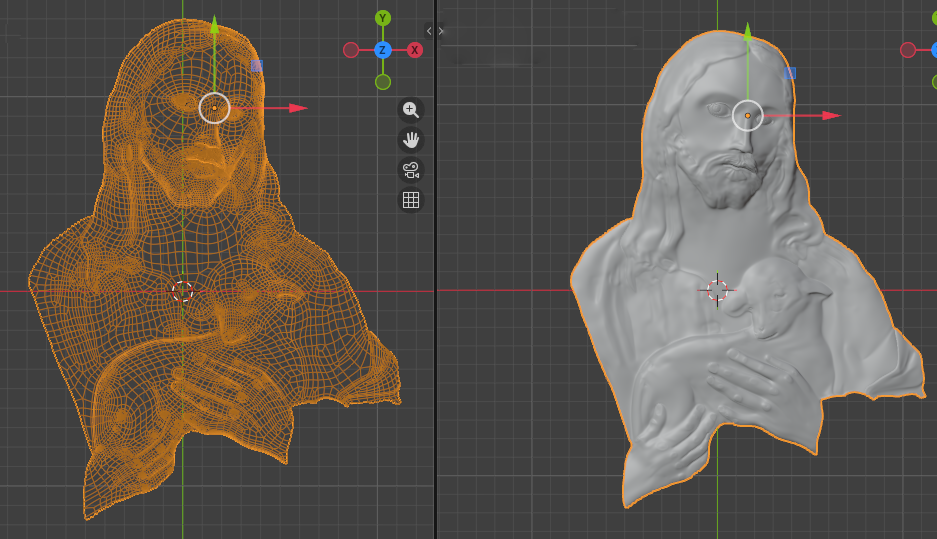937x539 pixels.
Task: Click the white move circle in the solid view
Action: (747, 116)
